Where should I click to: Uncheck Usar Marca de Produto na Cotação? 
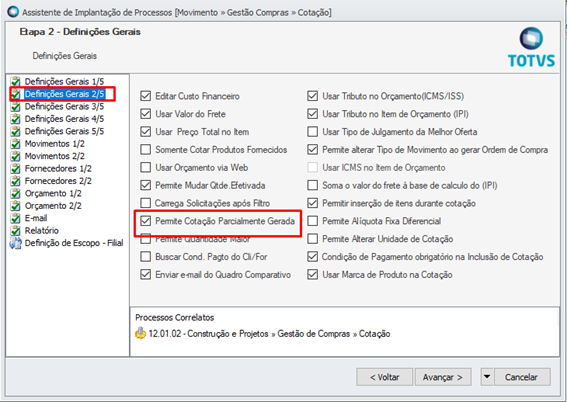(312, 274)
